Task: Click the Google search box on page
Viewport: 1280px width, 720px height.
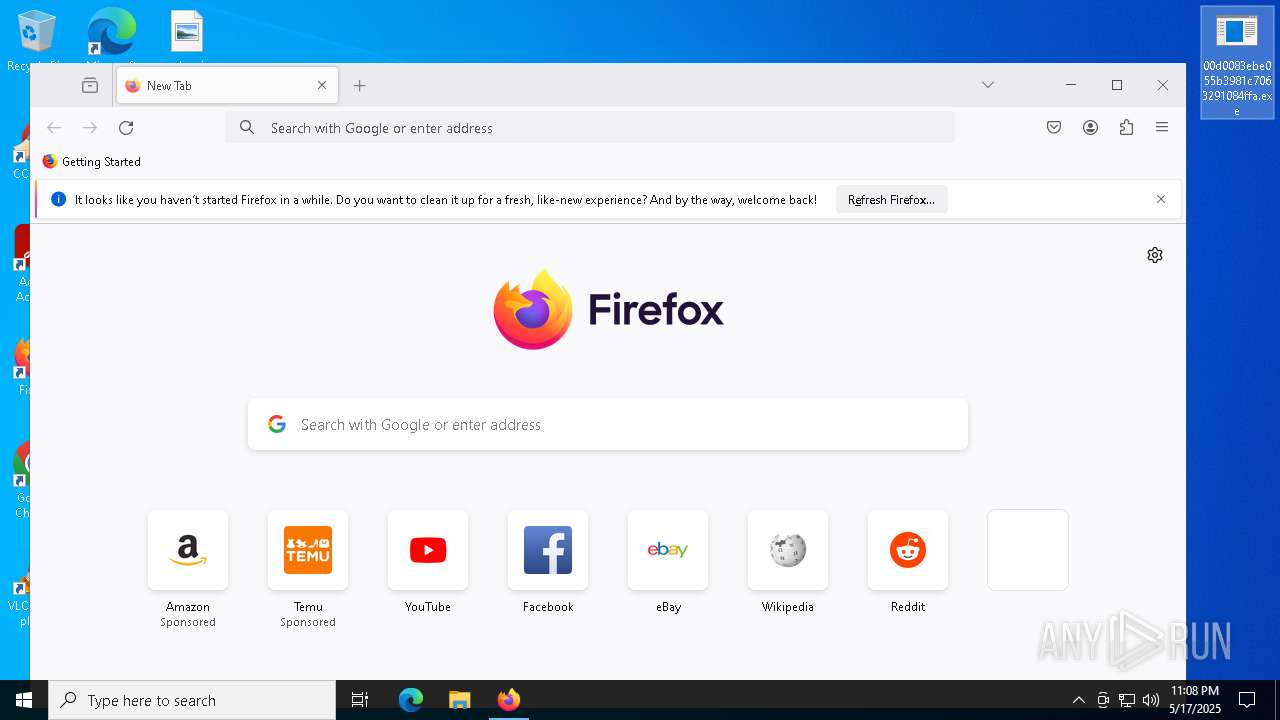Action: [x=608, y=425]
